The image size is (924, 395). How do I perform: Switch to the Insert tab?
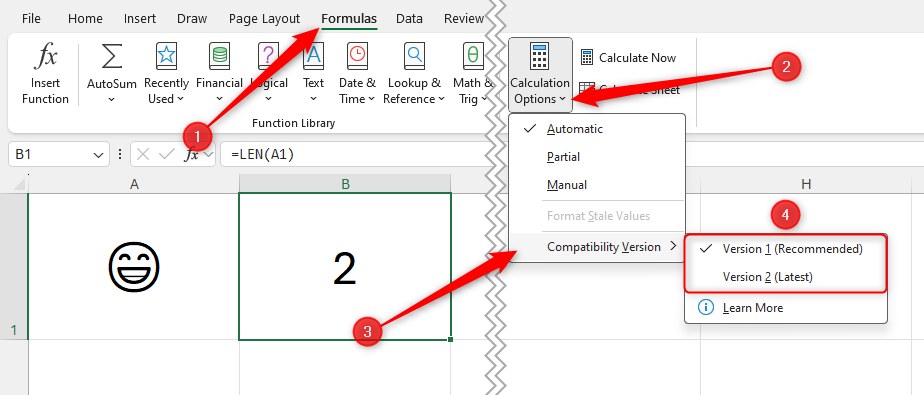tap(140, 18)
